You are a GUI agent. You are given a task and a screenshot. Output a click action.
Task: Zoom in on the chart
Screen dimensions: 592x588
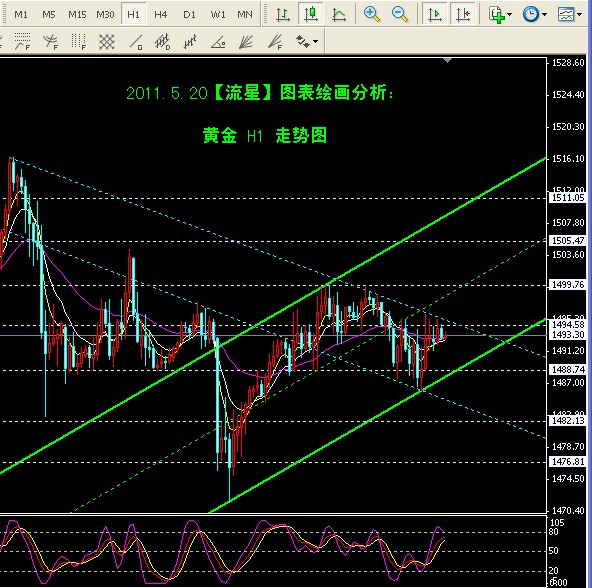pos(372,14)
